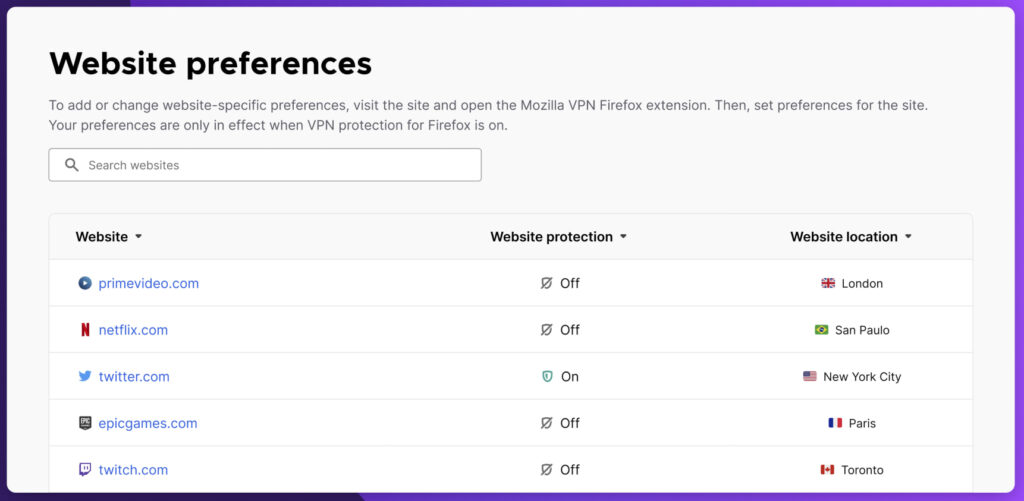Viewport: 1024px width, 501px height.
Task: Toggle protection Off status for primevideo.com
Action: (560, 283)
